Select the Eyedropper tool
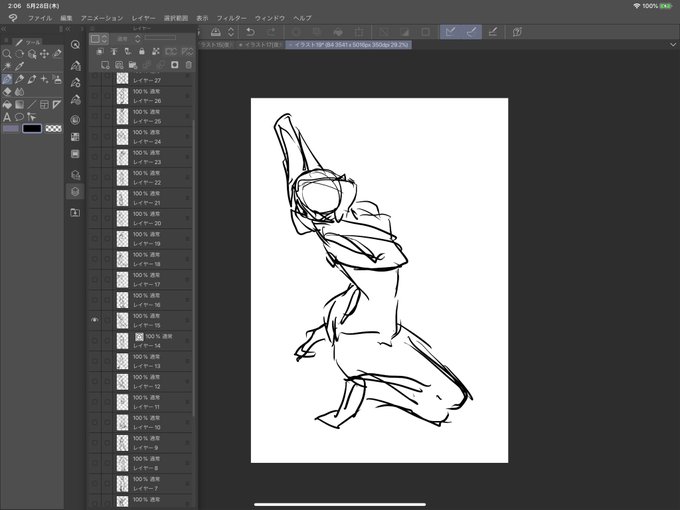This screenshot has width=680, height=510. [x=19, y=66]
